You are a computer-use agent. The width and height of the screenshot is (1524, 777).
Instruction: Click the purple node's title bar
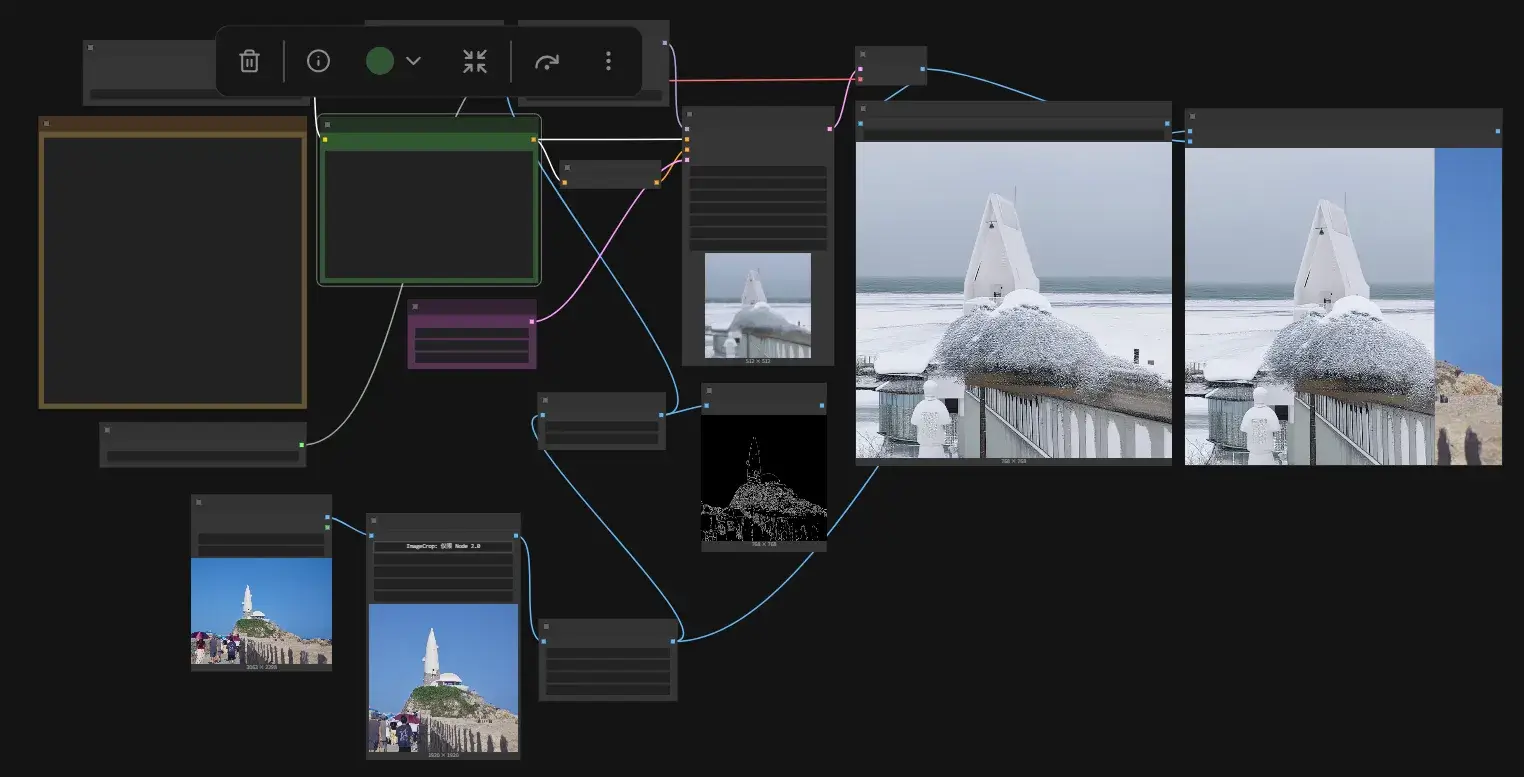(x=472, y=307)
